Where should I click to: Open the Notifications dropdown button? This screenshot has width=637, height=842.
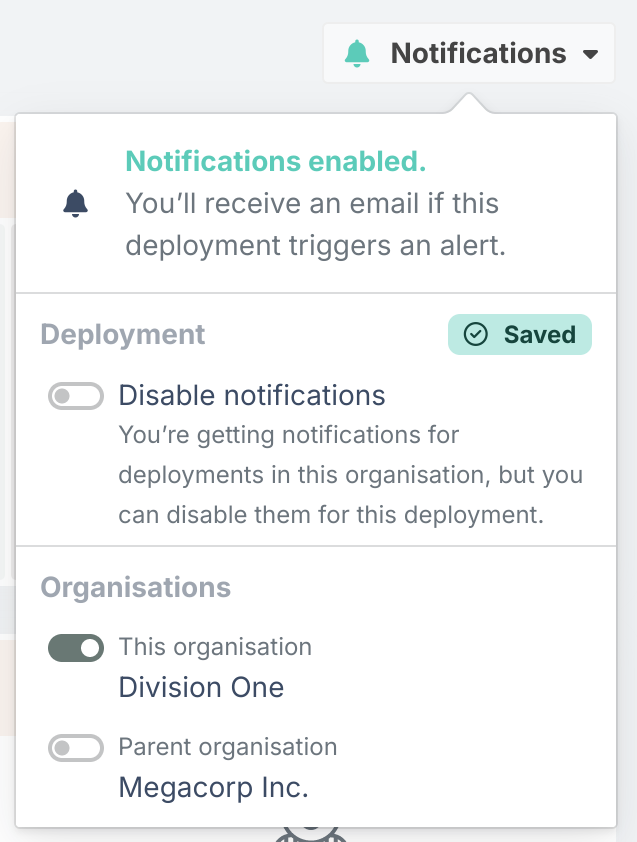[x=469, y=53]
